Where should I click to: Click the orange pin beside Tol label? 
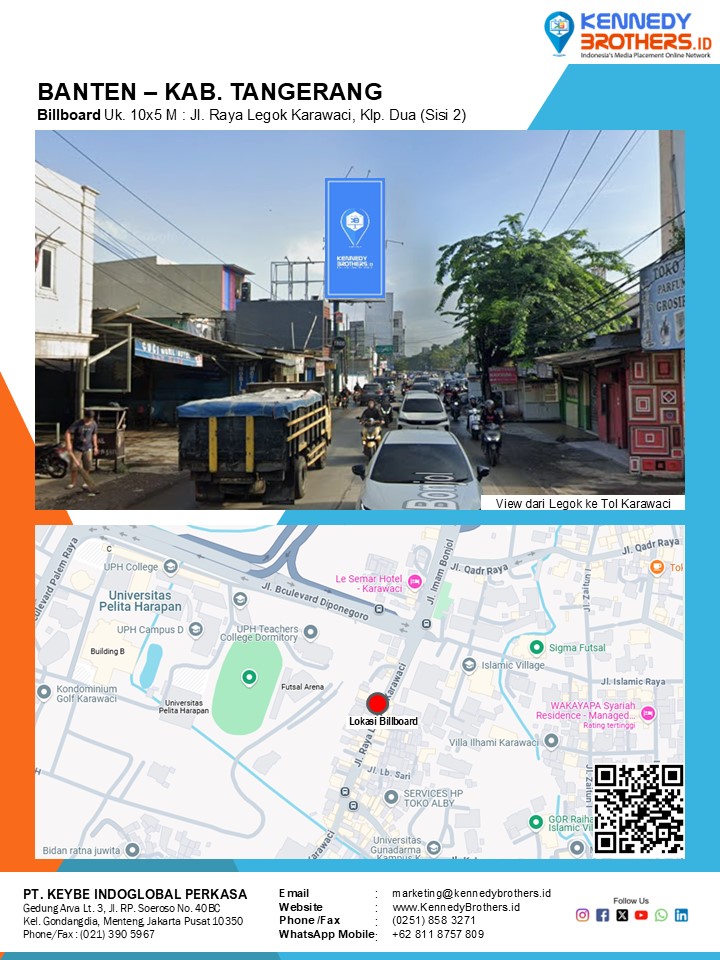click(x=657, y=567)
